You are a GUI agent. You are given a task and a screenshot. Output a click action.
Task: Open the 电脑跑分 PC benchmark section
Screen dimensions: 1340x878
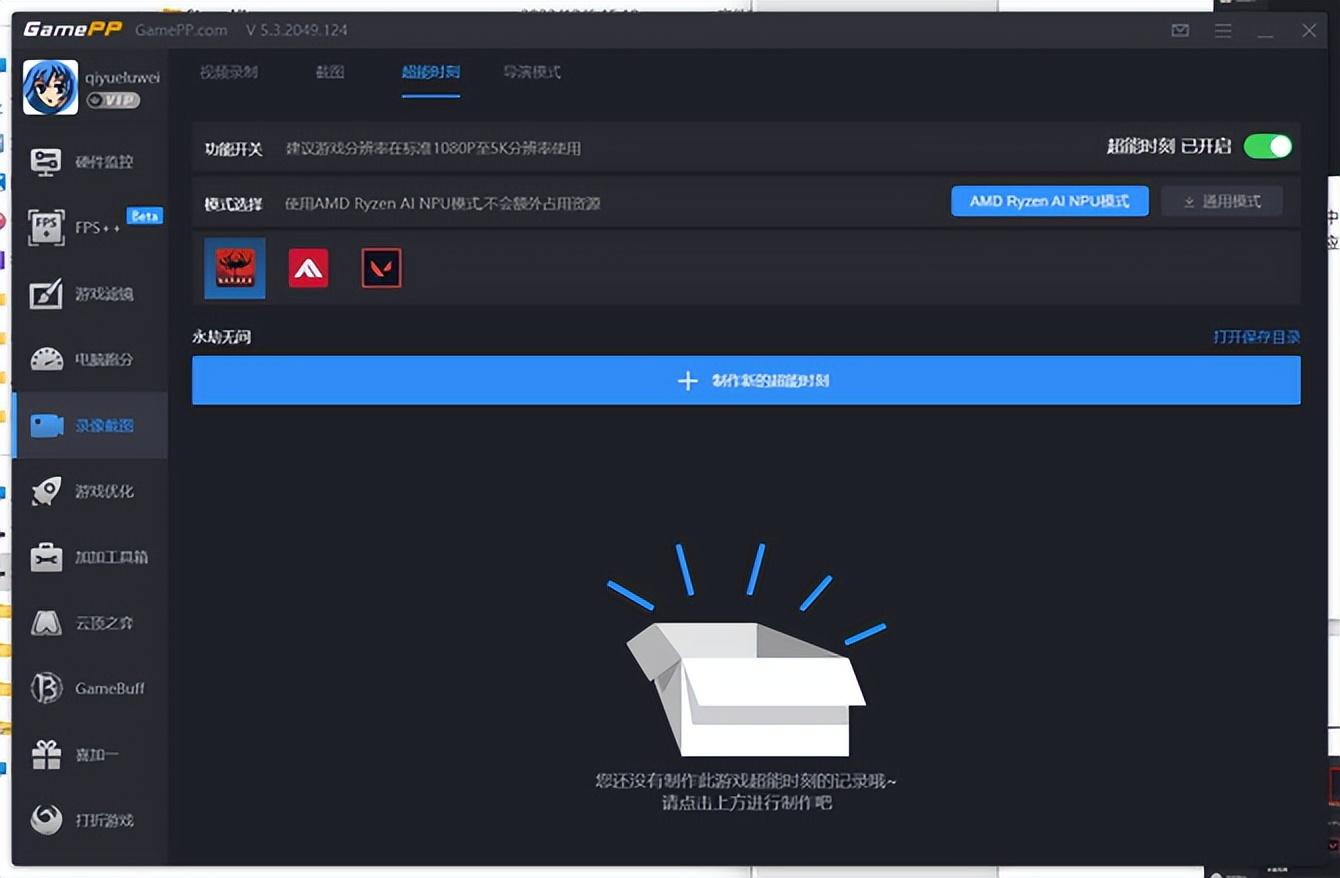[x=89, y=359]
